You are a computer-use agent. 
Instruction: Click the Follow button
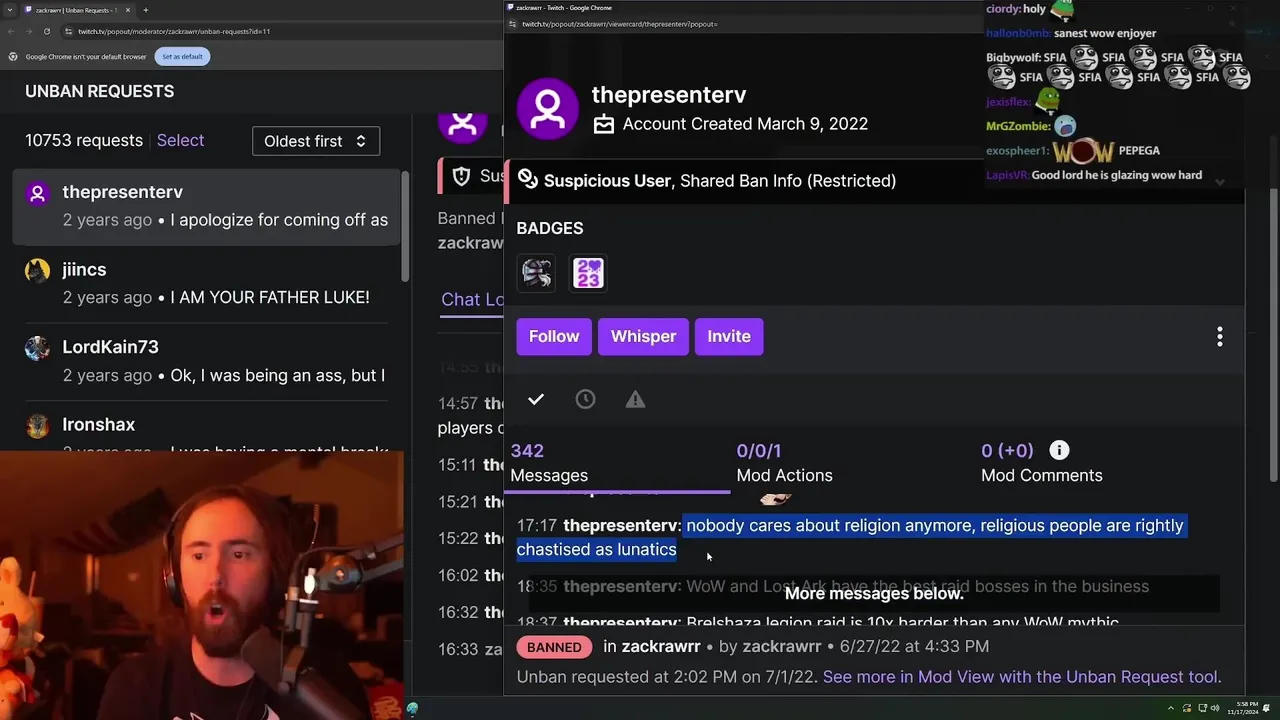pos(554,337)
